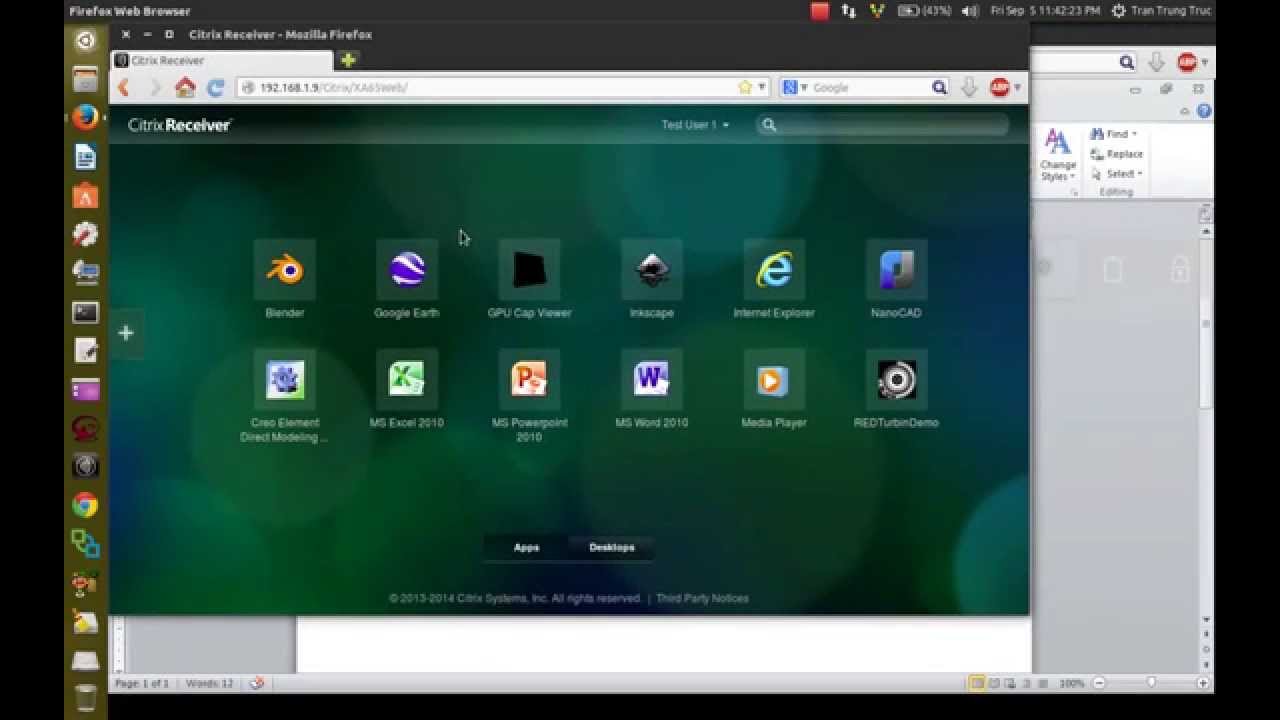Expand the Adblock Plus dropdown arrow in Firefox
The image size is (1280, 720).
coord(1017,88)
